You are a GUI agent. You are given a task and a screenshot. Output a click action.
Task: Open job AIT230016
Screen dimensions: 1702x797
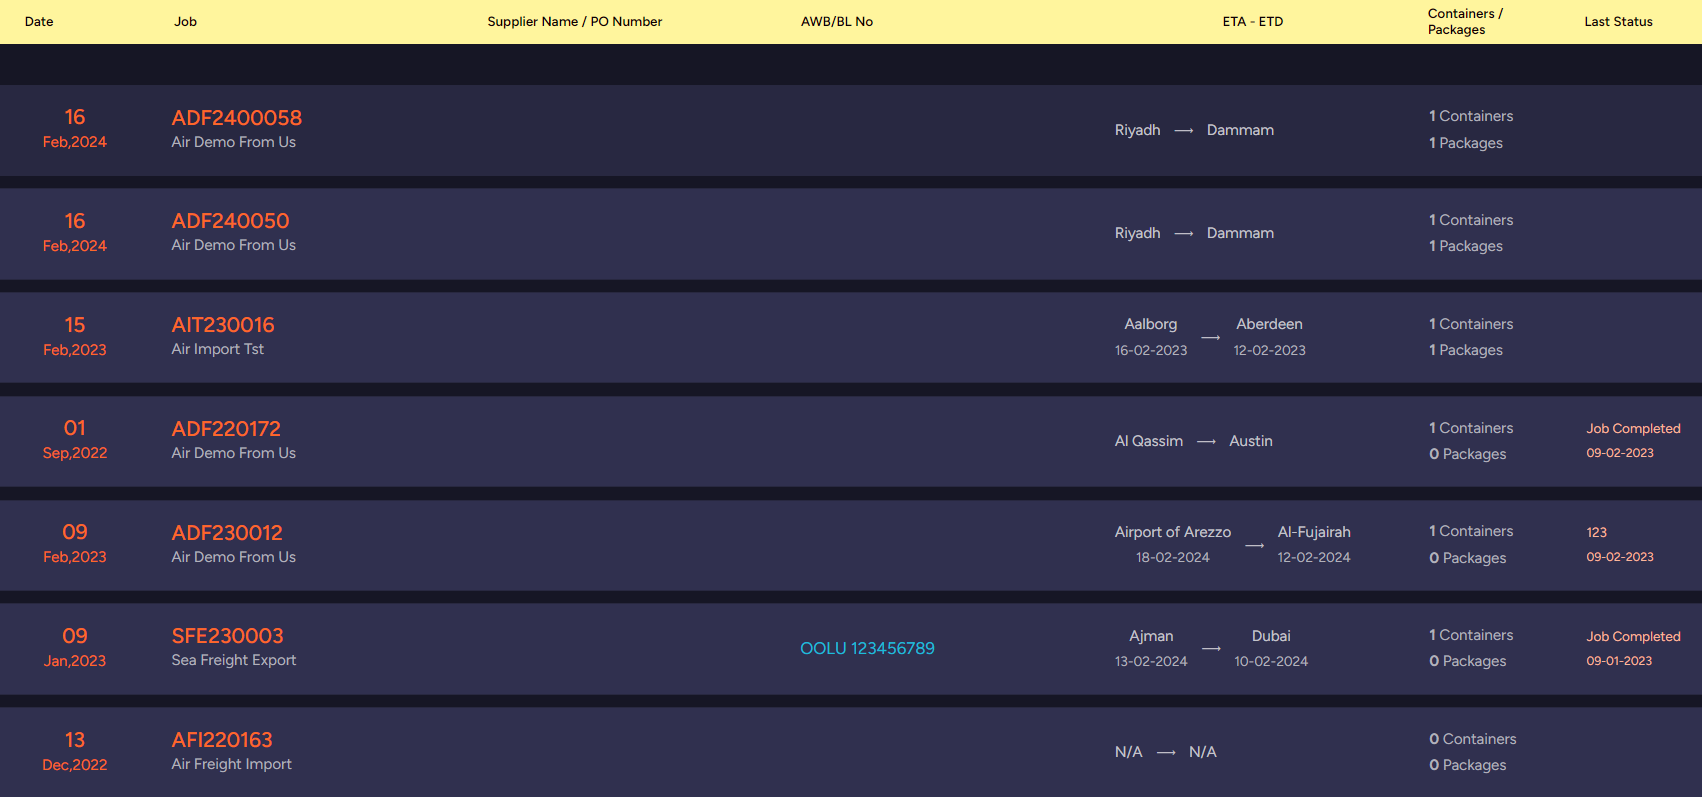click(222, 325)
